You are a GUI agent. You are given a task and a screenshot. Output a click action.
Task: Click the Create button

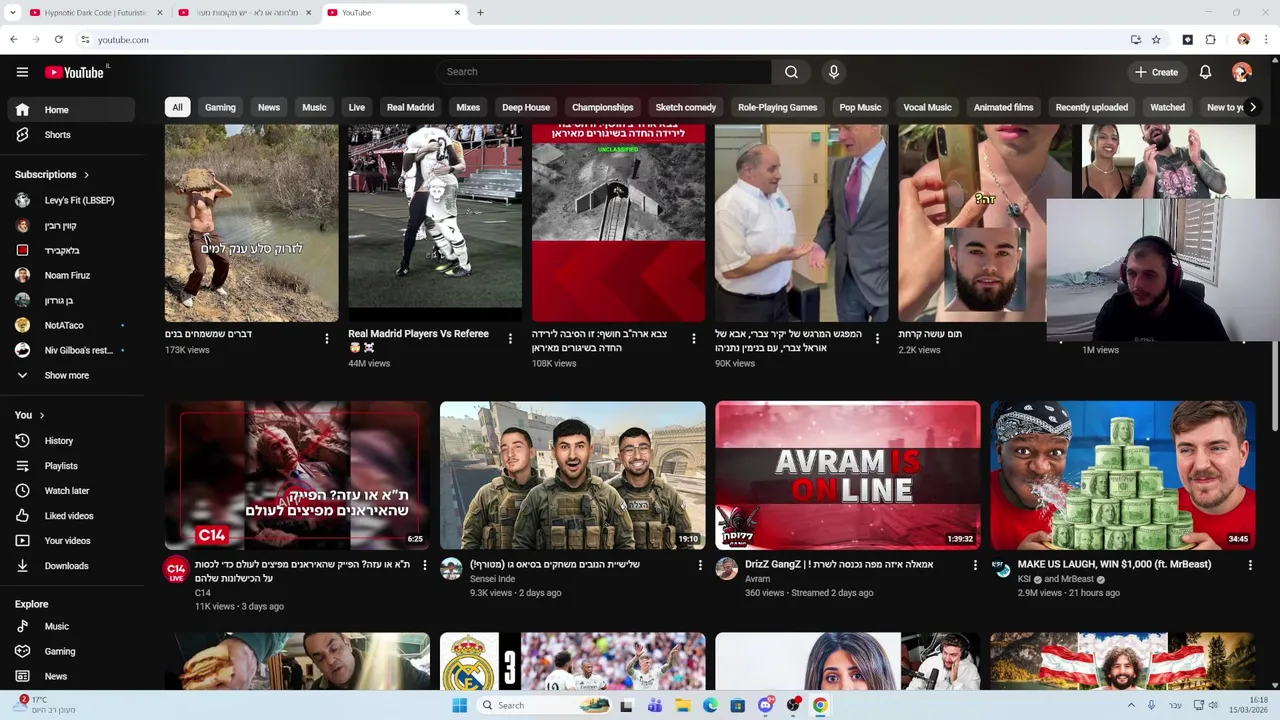tap(1156, 72)
